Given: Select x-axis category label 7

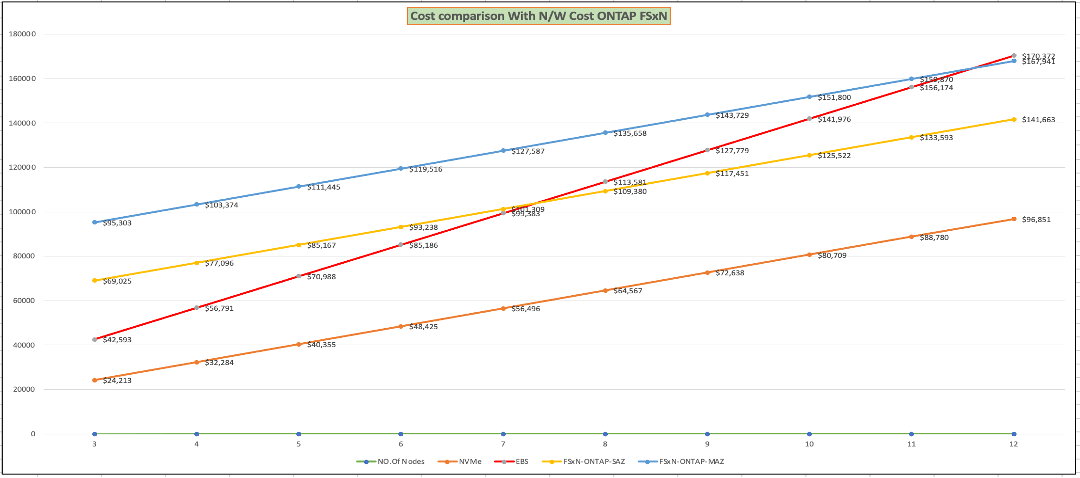Looking at the screenshot, I should [x=503, y=446].
